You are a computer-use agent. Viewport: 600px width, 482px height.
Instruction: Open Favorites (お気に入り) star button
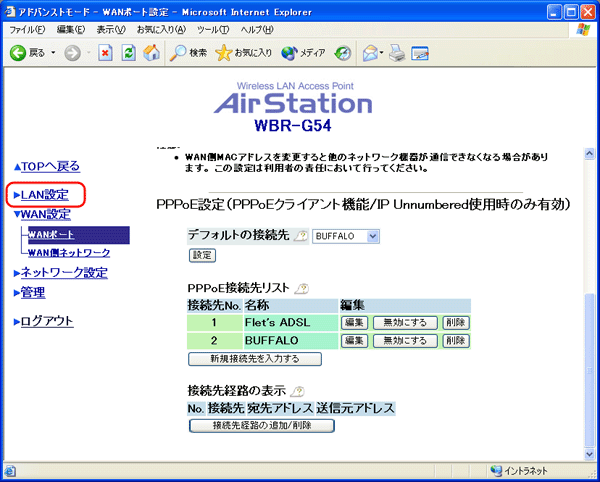(244, 53)
